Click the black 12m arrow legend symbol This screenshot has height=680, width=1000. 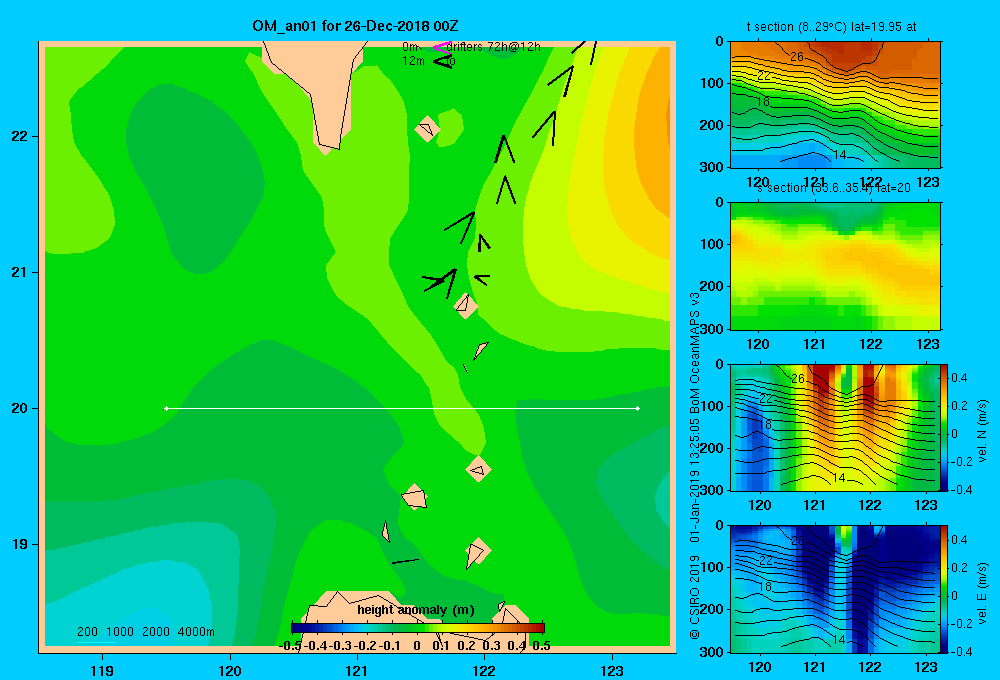[x=442, y=61]
